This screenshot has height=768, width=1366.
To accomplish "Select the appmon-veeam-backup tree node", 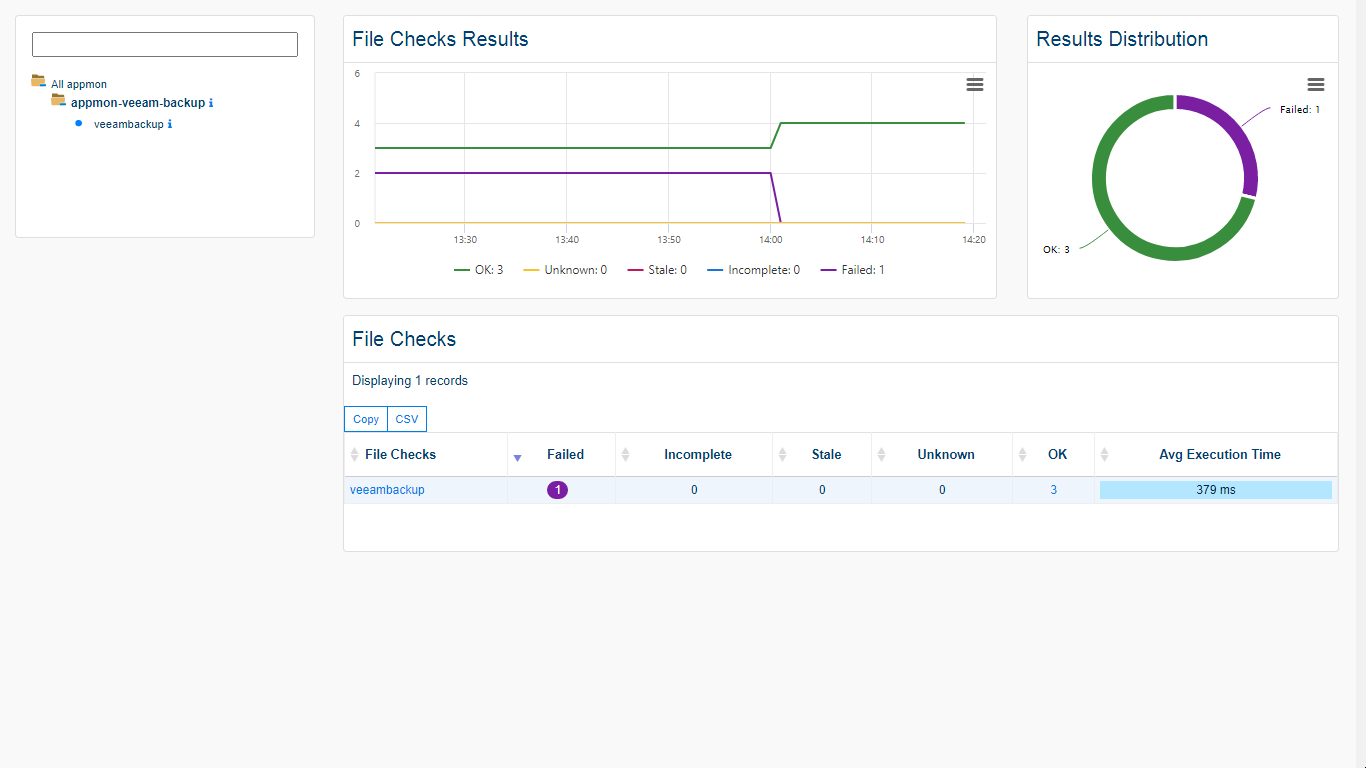I will click(137, 103).
